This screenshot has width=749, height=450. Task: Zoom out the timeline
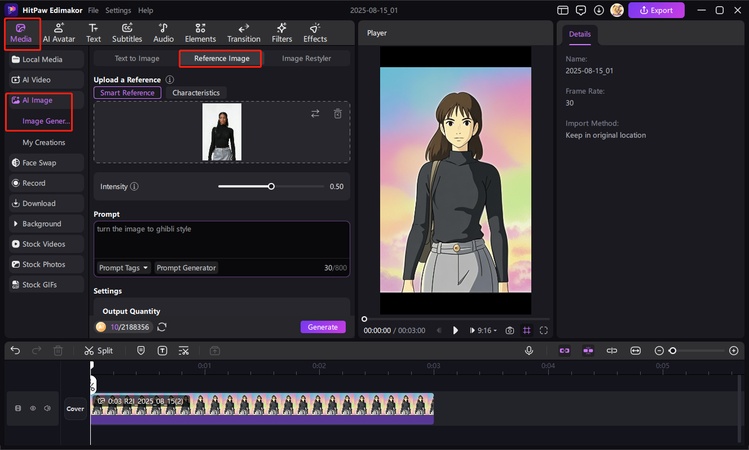point(659,351)
